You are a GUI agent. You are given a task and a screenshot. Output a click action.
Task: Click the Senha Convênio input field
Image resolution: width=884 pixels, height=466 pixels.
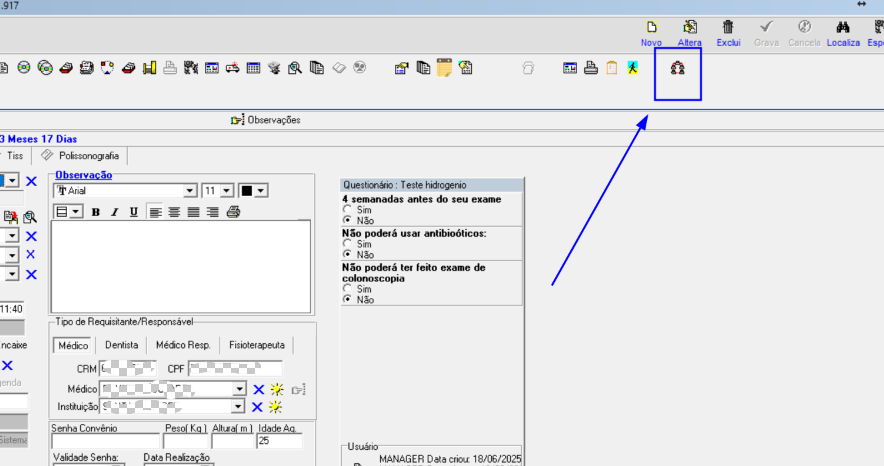pos(105,441)
